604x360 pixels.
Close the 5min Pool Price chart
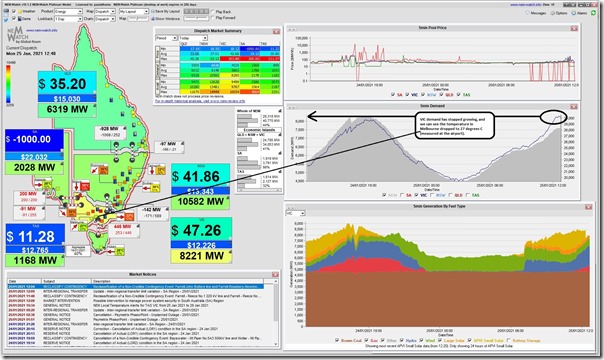(x=574, y=28)
